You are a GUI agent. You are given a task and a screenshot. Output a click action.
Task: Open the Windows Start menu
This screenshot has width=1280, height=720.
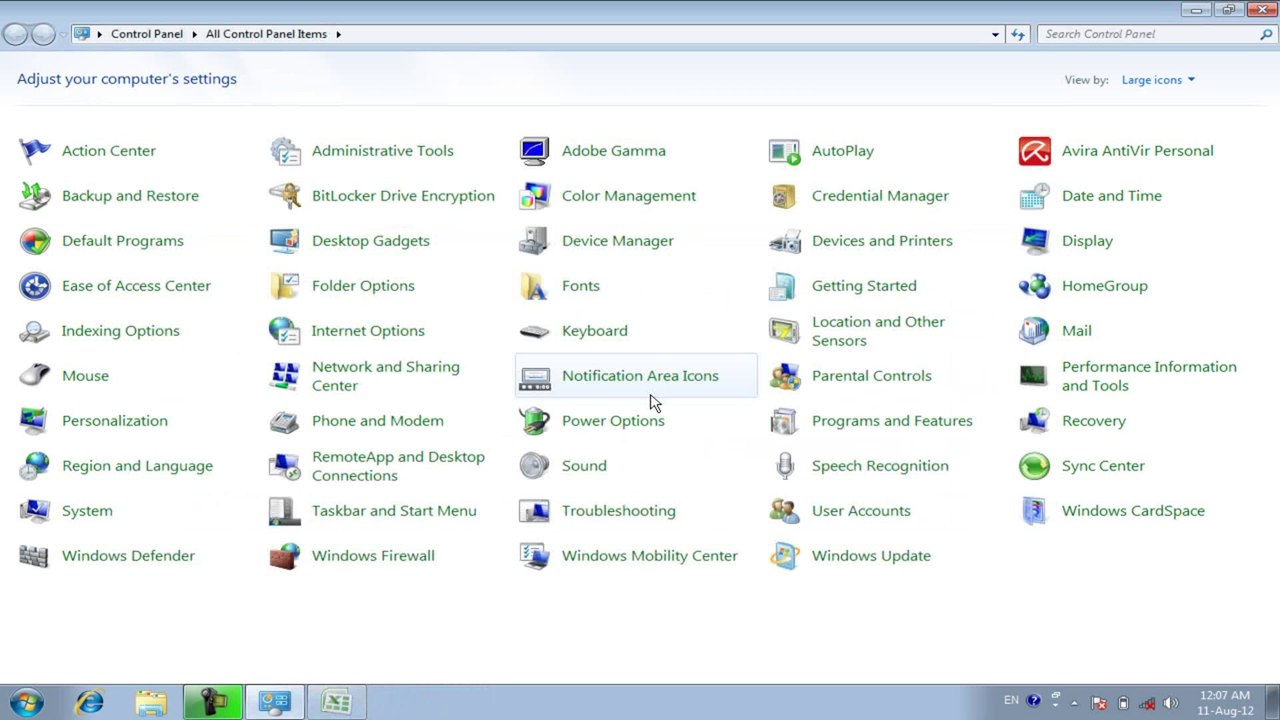[27, 702]
